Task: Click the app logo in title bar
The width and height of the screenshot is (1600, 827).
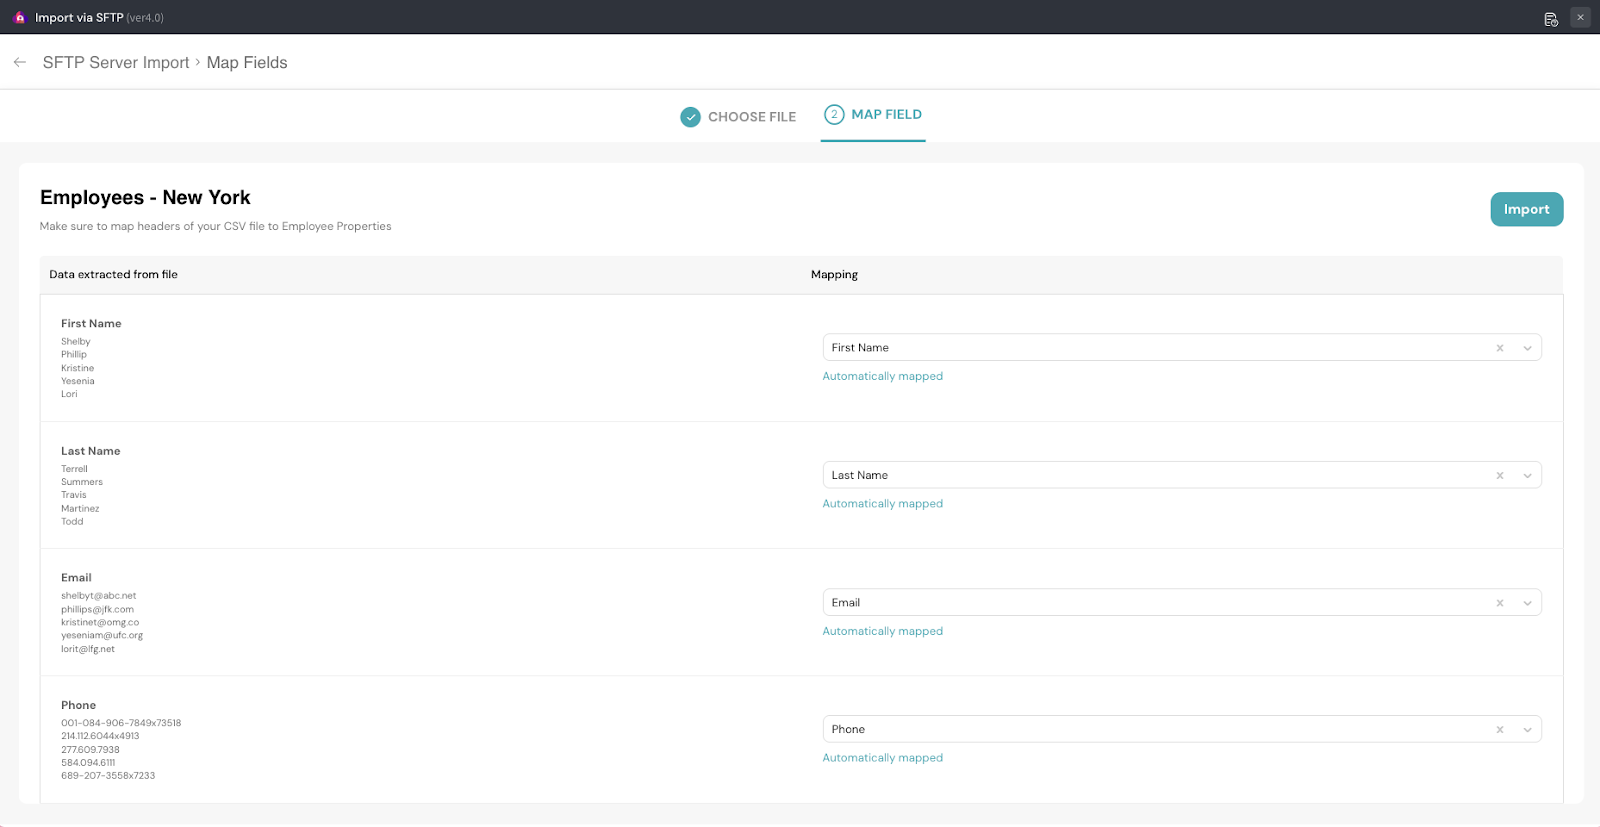Action: point(19,18)
